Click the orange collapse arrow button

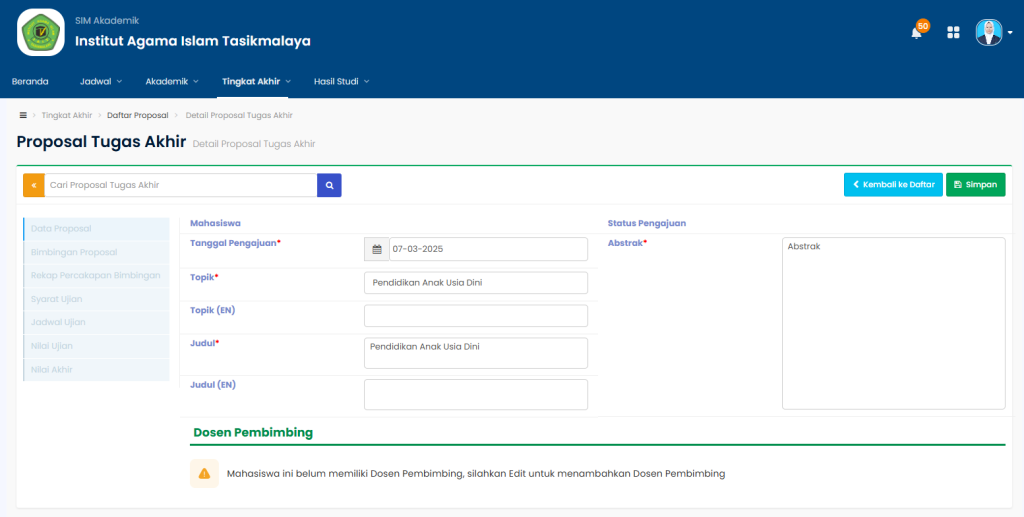34,185
